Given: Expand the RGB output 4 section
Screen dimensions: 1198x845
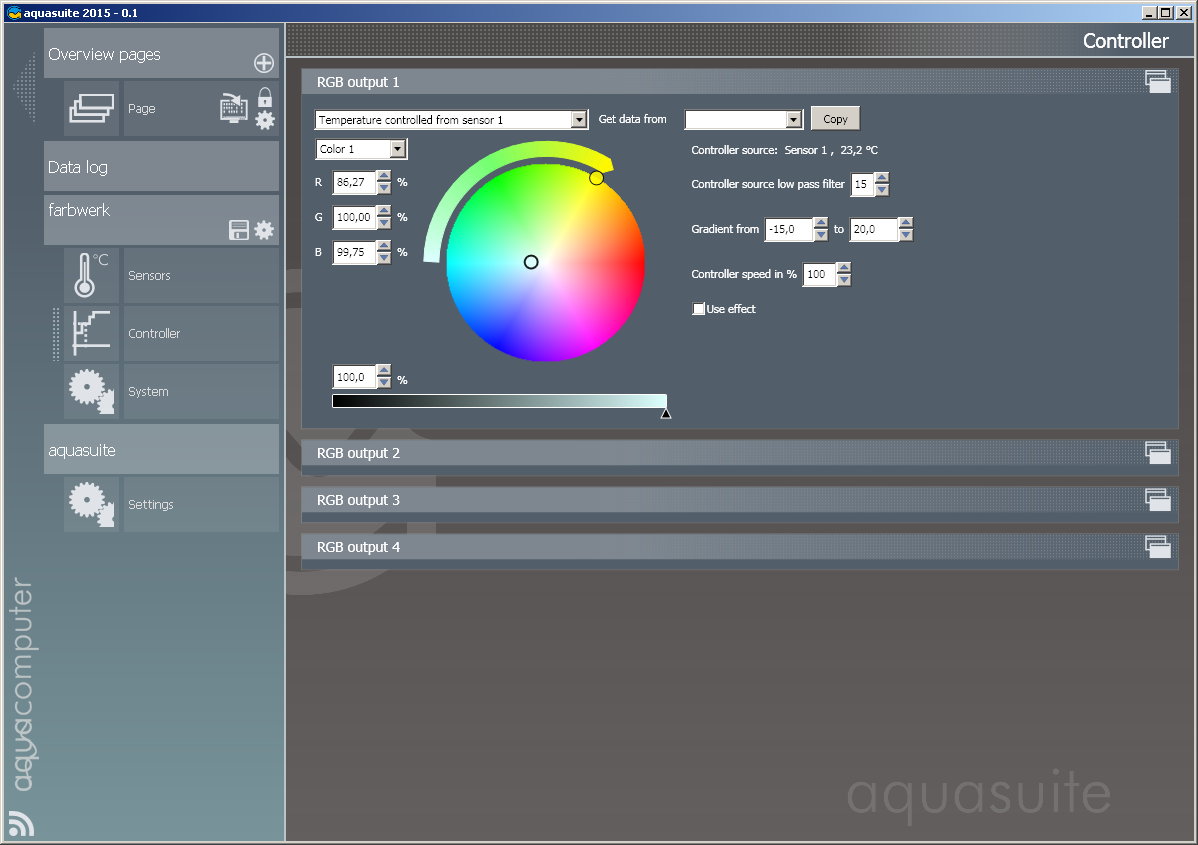Looking at the screenshot, I should coord(740,547).
